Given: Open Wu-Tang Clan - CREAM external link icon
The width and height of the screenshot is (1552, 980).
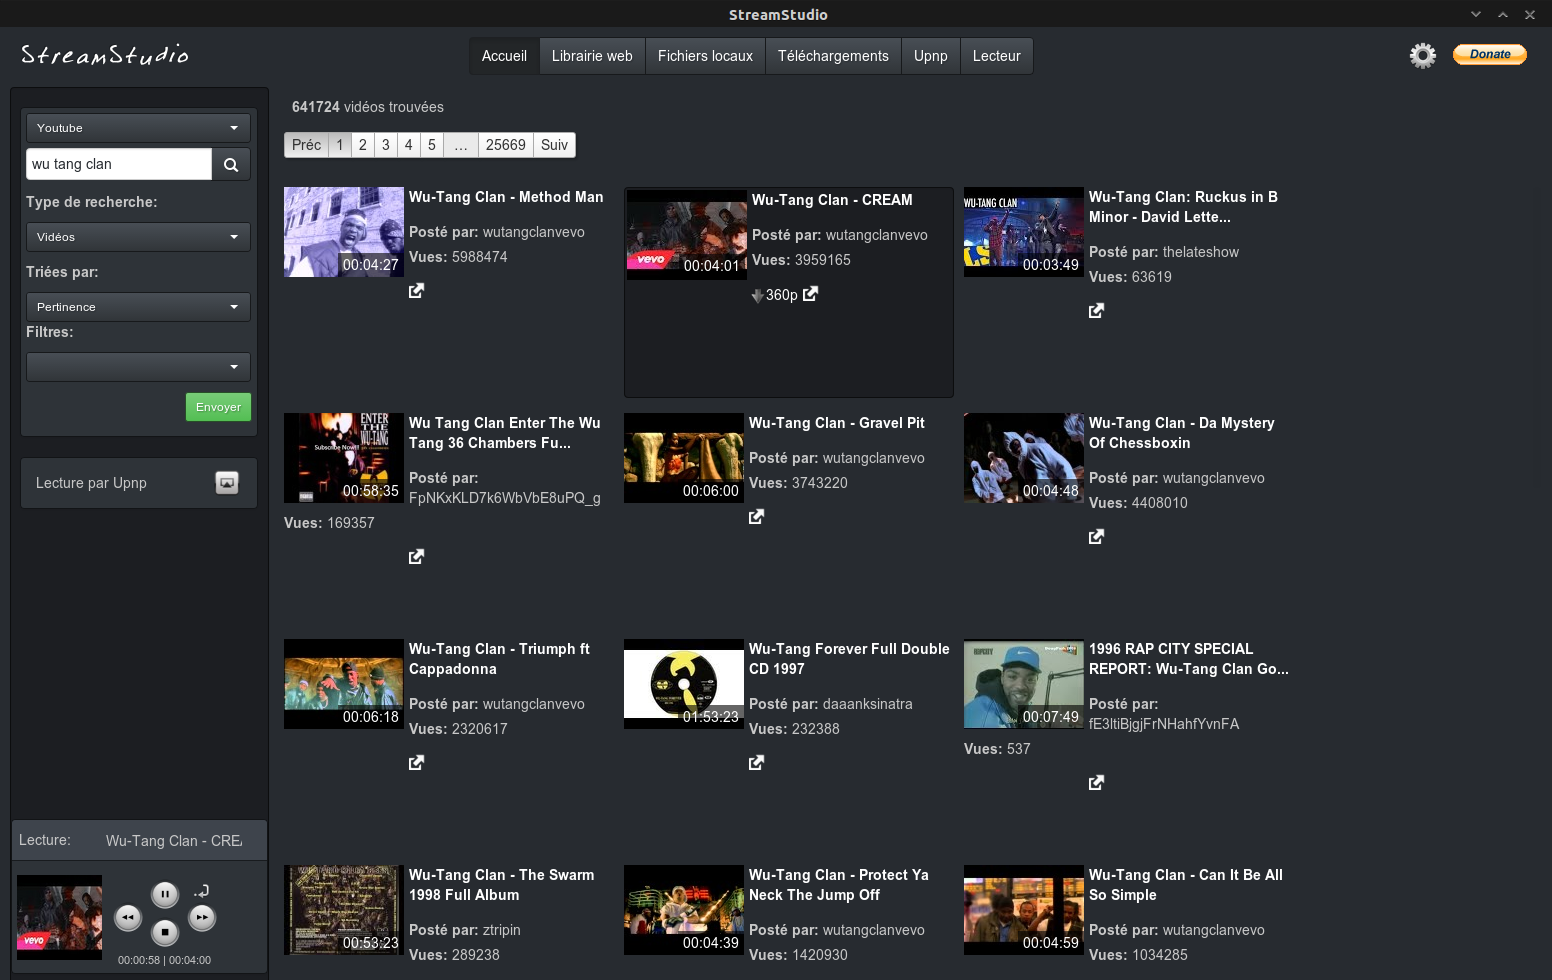Looking at the screenshot, I should pyautogui.click(x=811, y=294).
